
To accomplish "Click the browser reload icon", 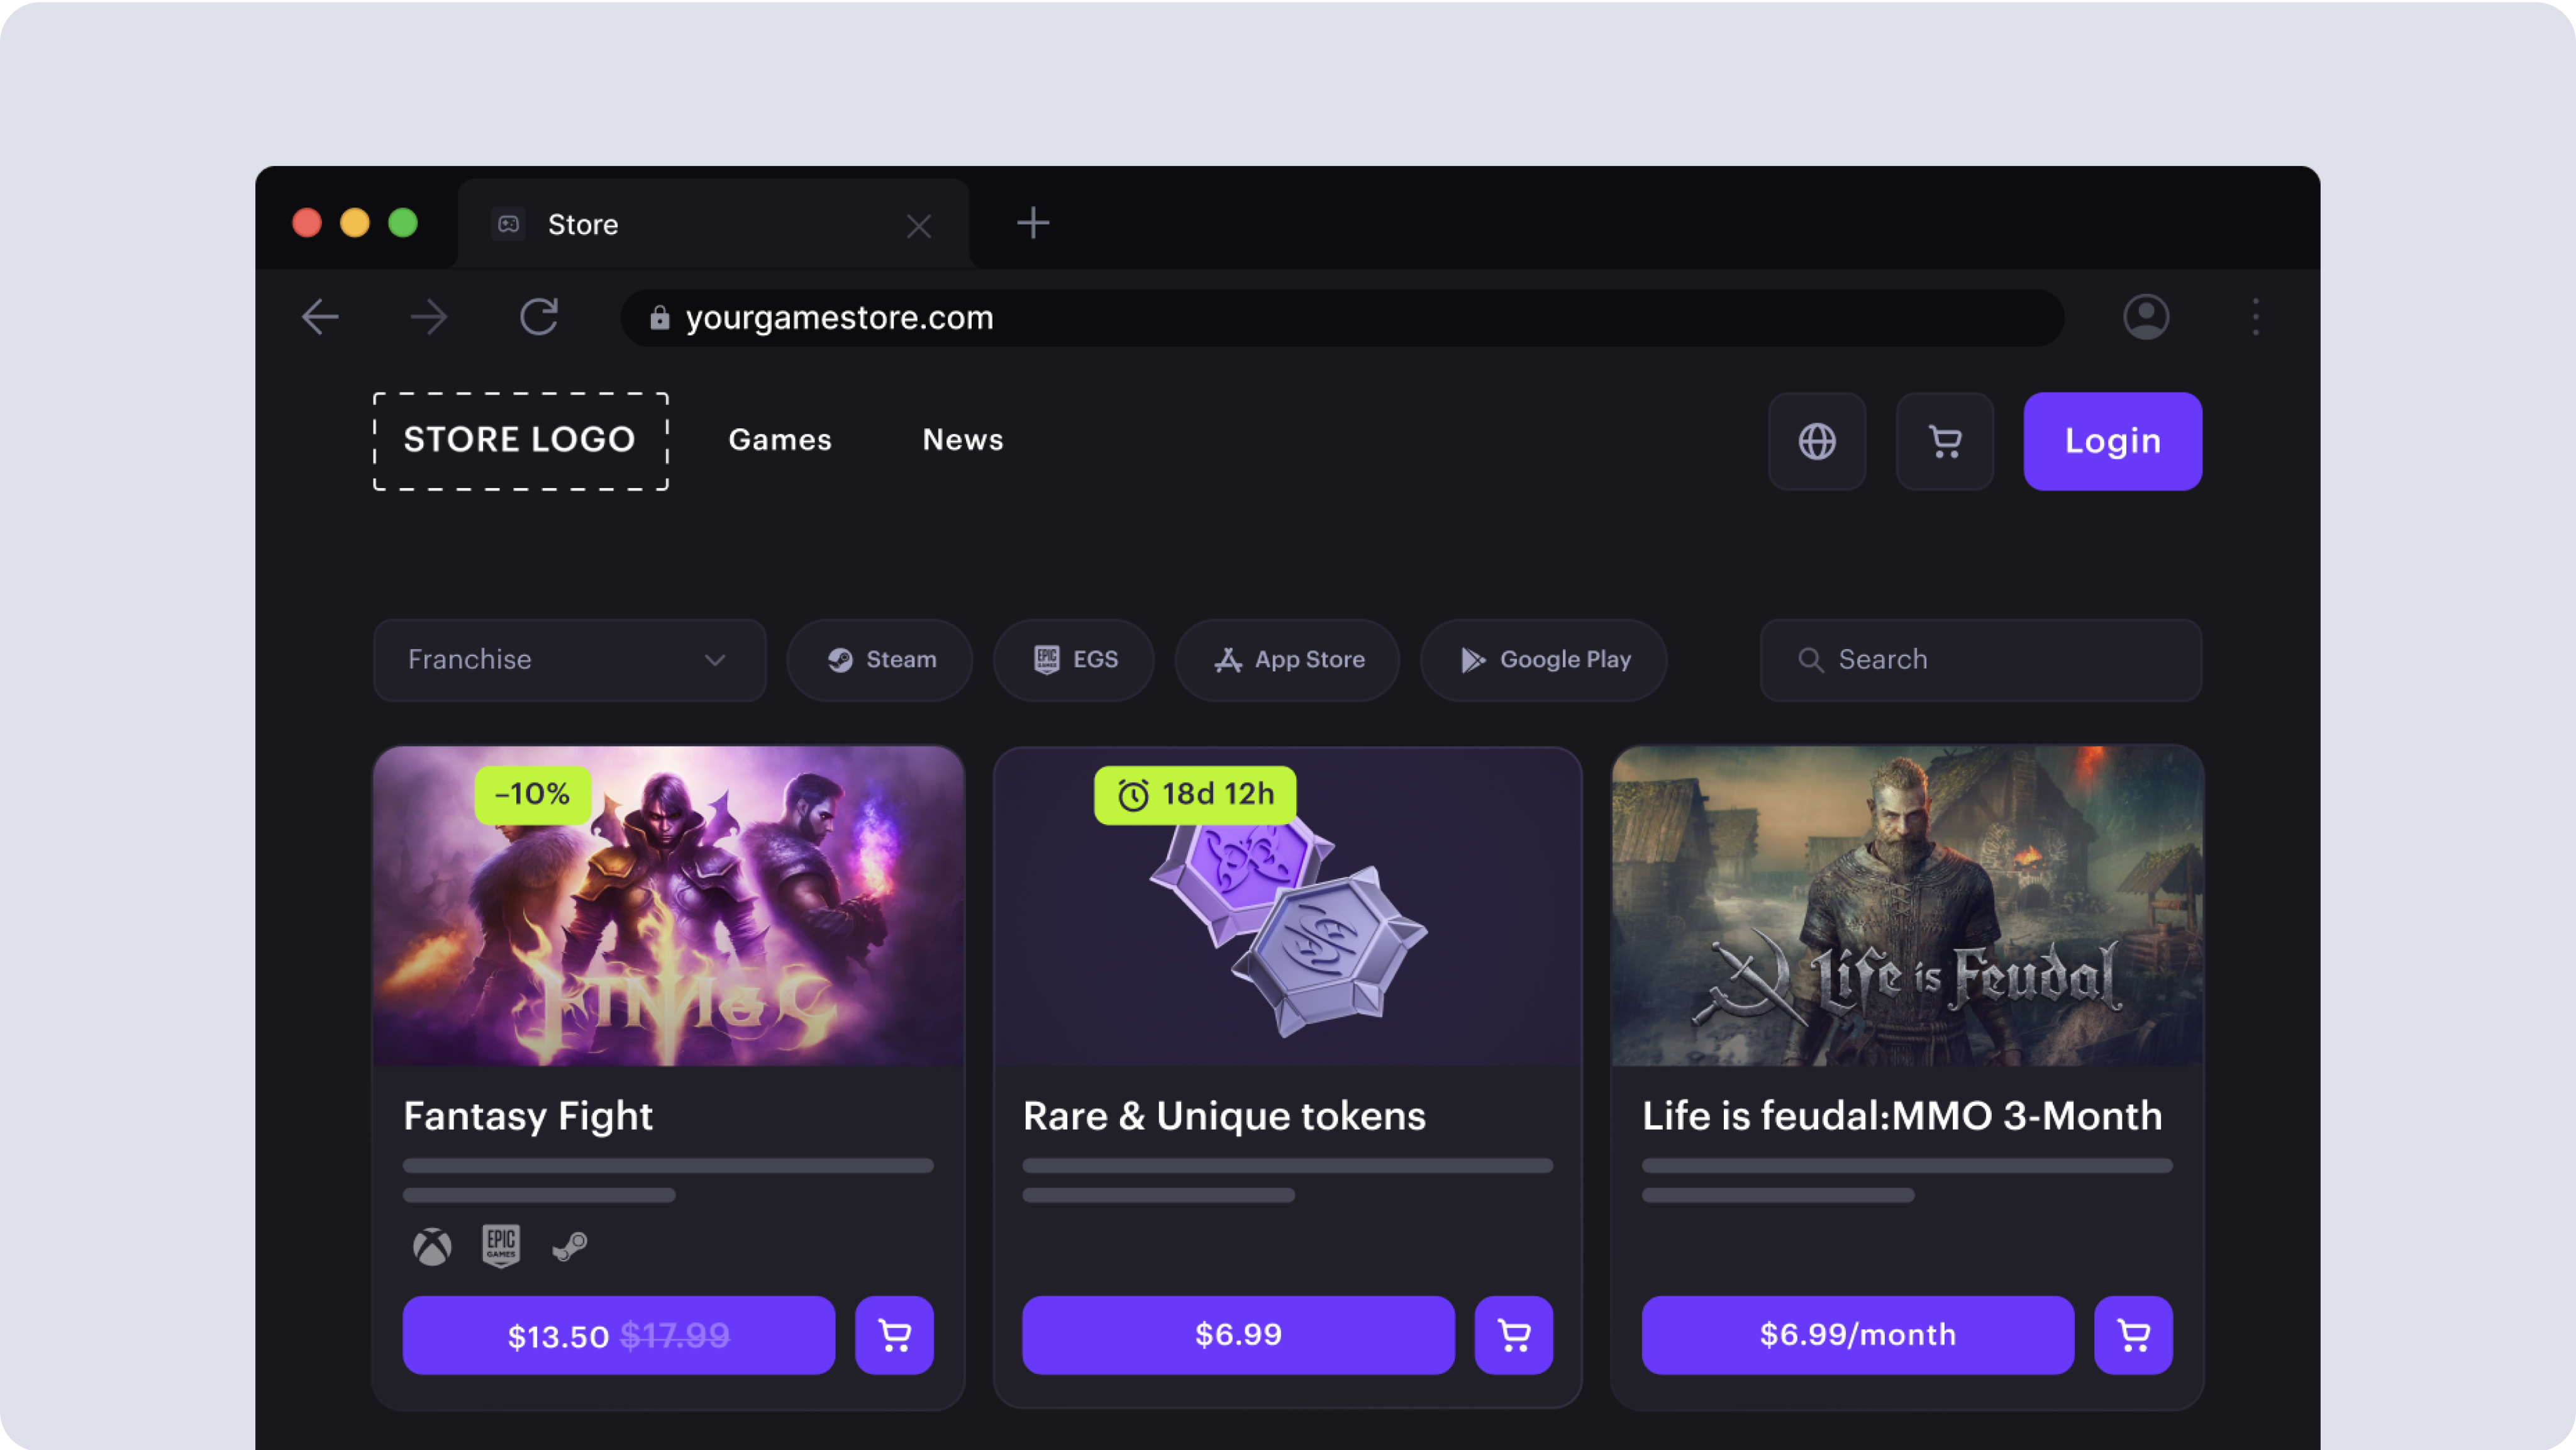I will pyautogui.click(x=539, y=317).
